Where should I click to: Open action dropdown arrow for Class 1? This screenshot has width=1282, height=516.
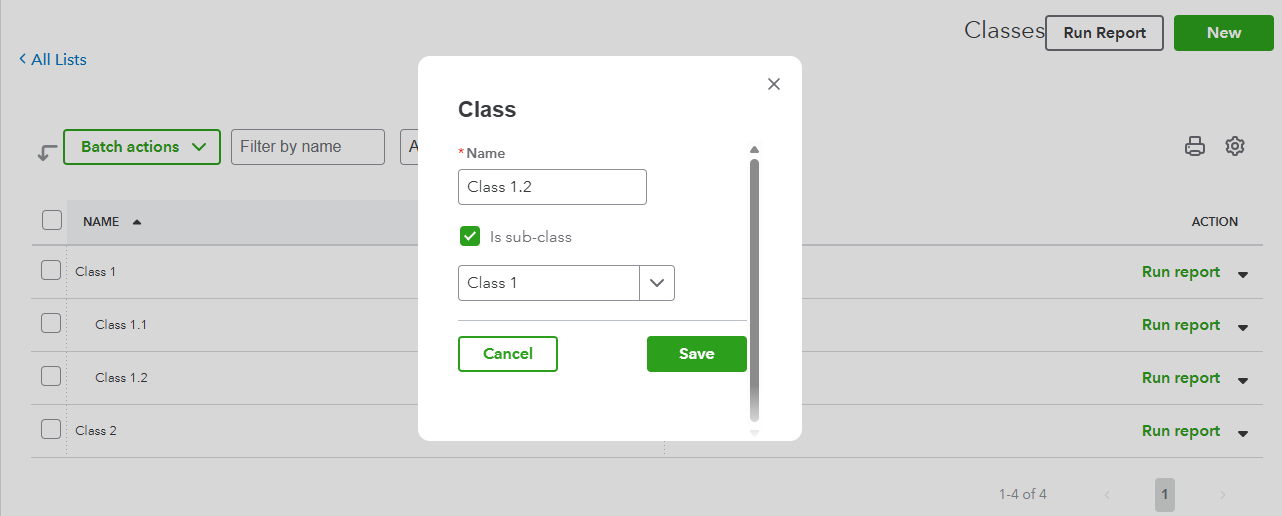[1243, 274]
